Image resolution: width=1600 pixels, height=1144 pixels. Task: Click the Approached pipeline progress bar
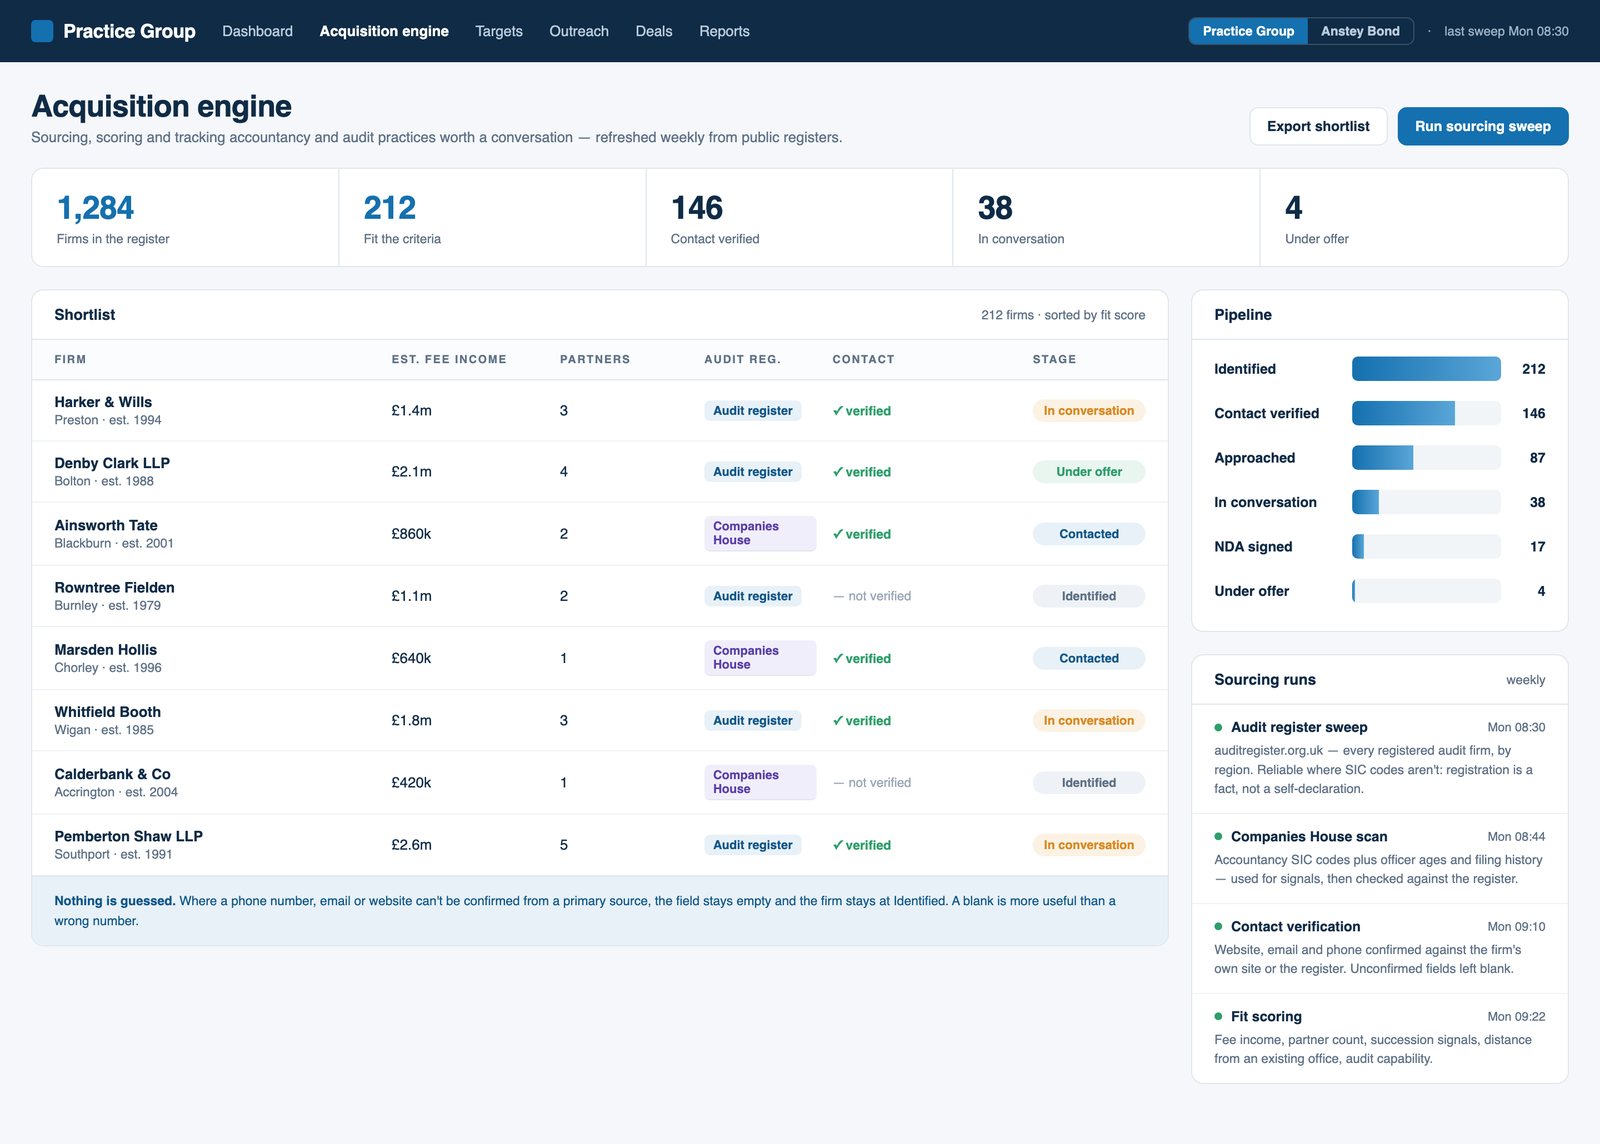point(1426,458)
